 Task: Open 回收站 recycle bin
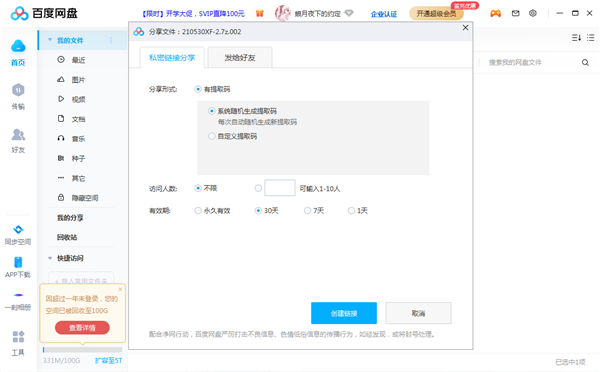point(67,237)
